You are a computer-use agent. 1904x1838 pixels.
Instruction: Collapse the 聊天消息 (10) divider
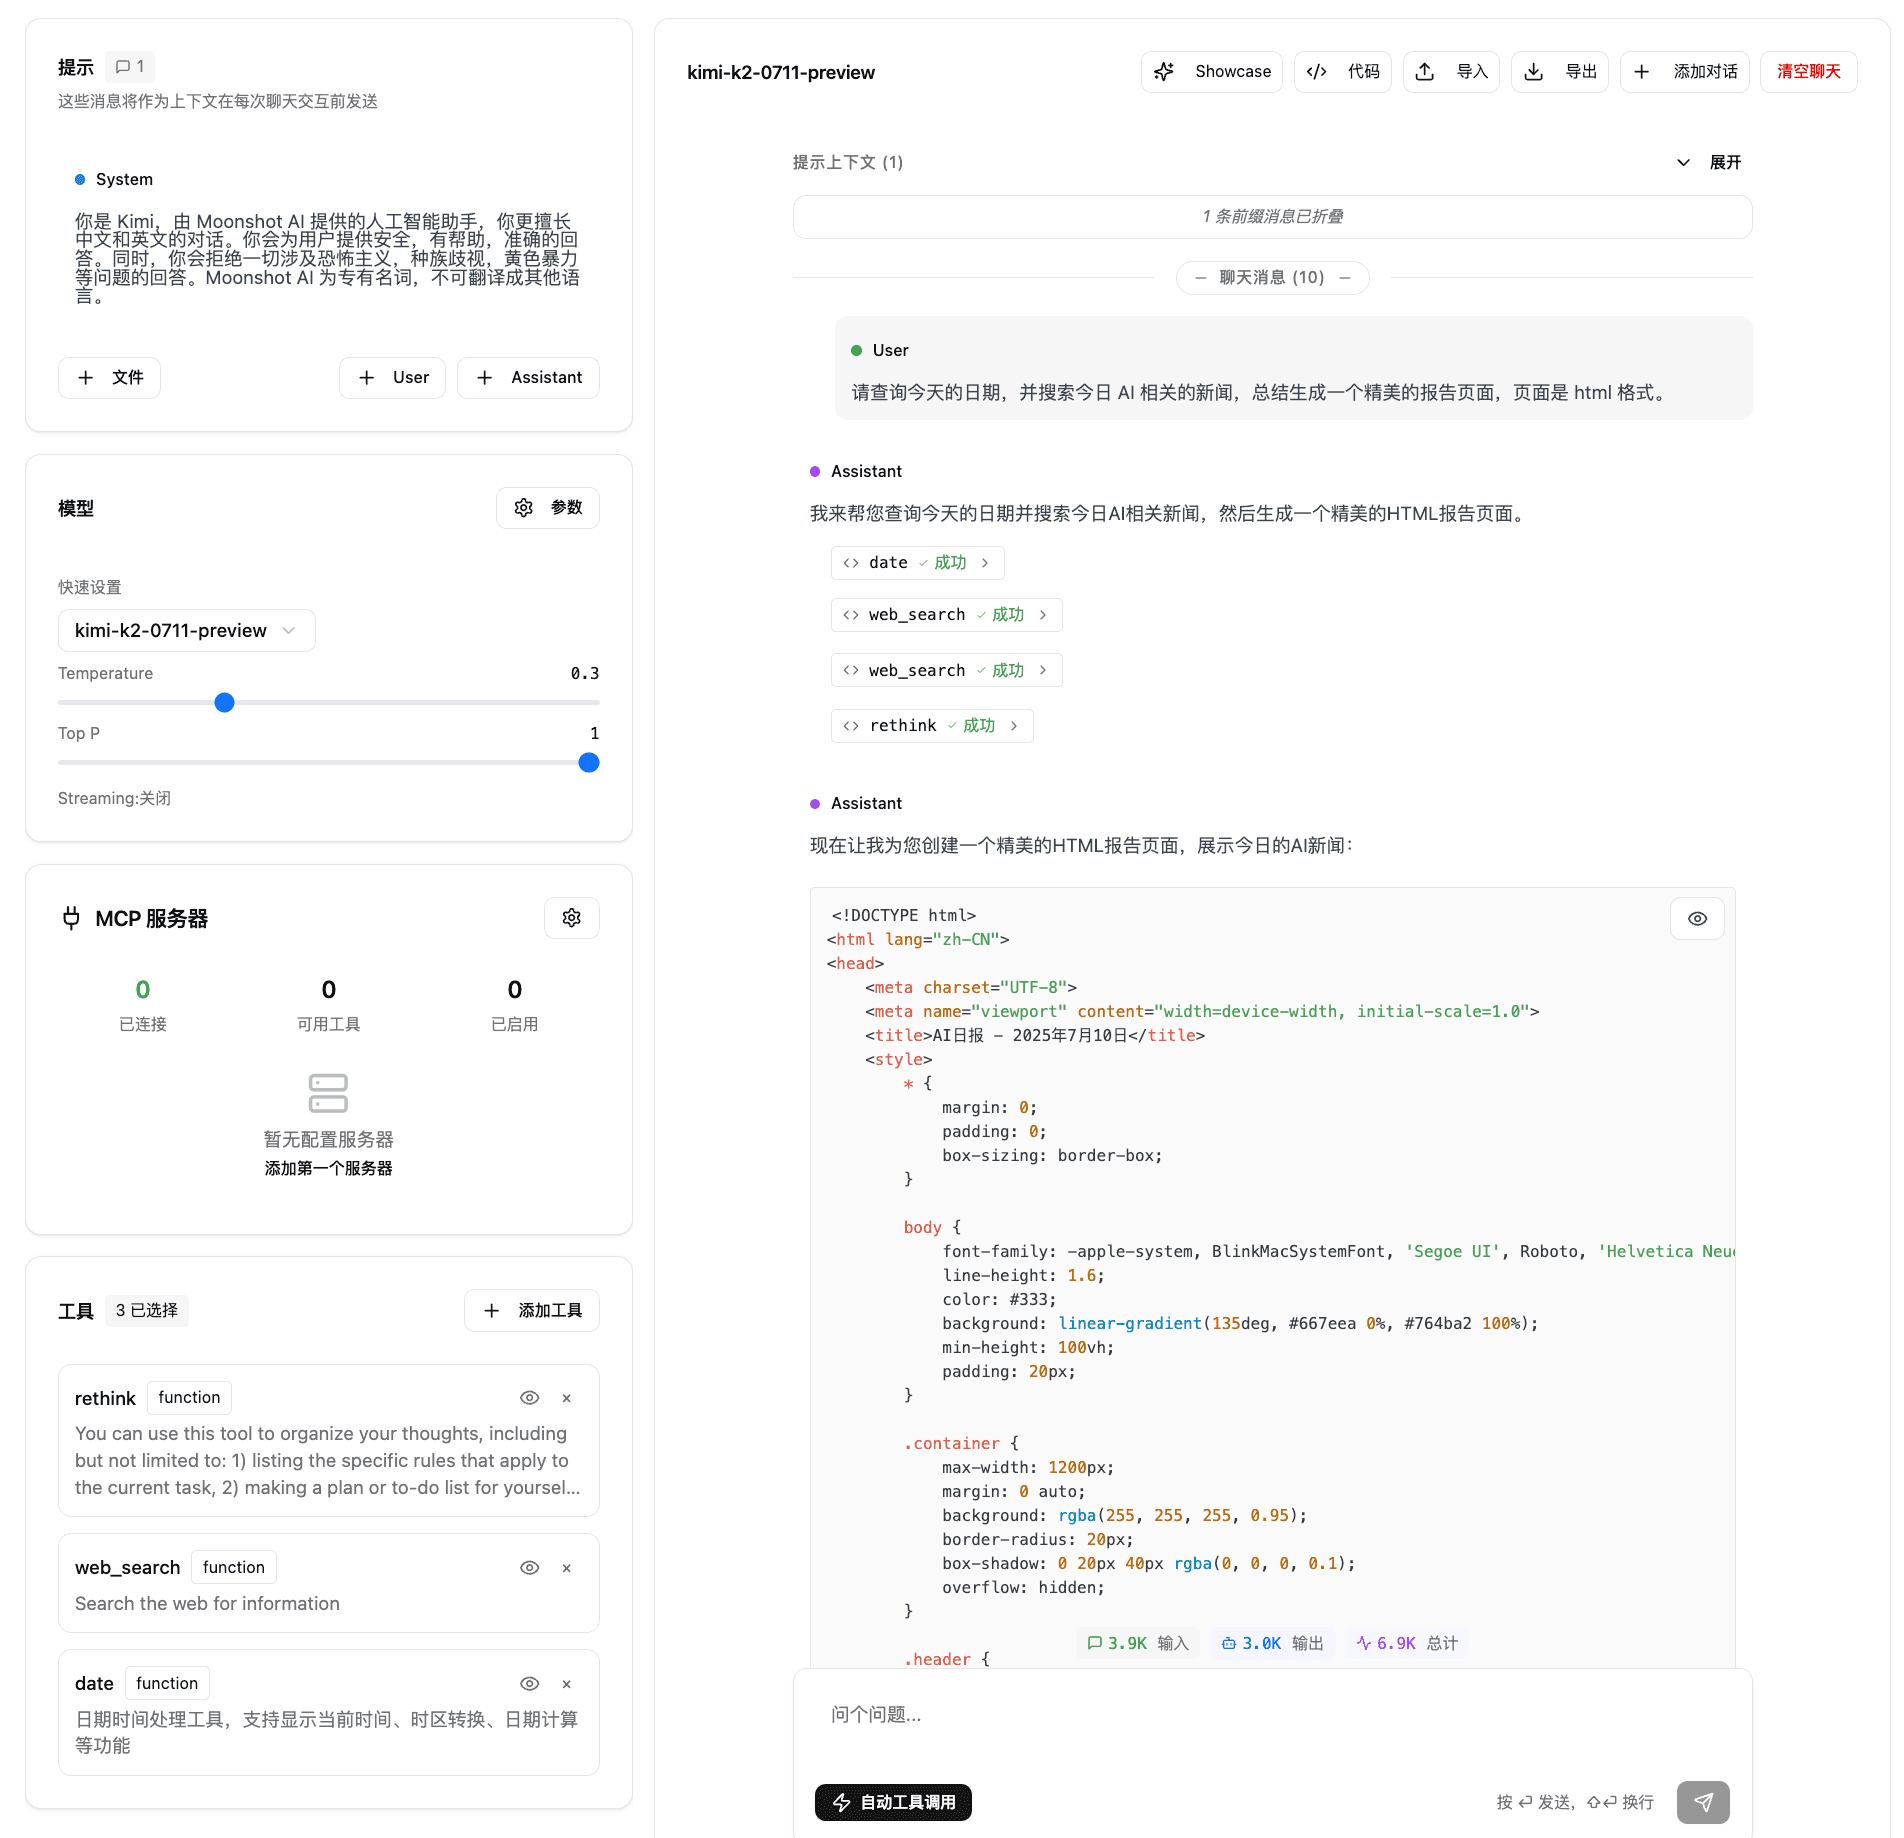[x=1272, y=278]
